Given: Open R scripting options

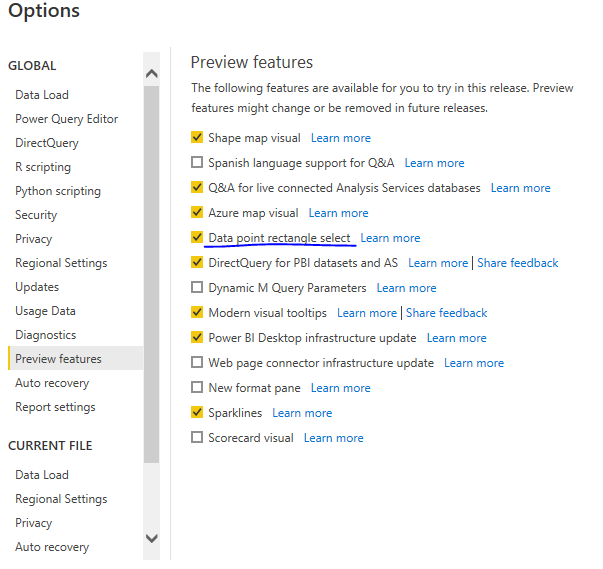Looking at the screenshot, I should coord(43,167).
